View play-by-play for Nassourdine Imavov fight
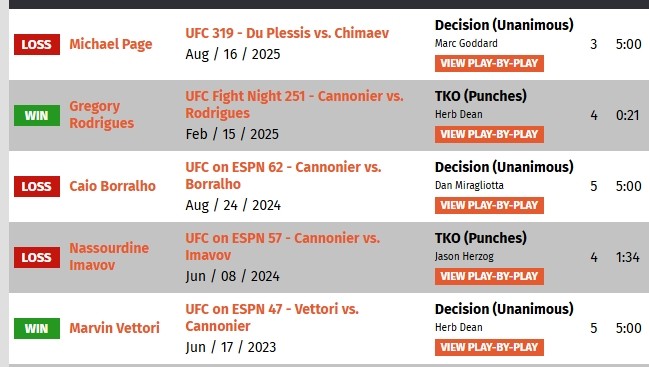This screenshot has height=367, width=649. point(489,276)
